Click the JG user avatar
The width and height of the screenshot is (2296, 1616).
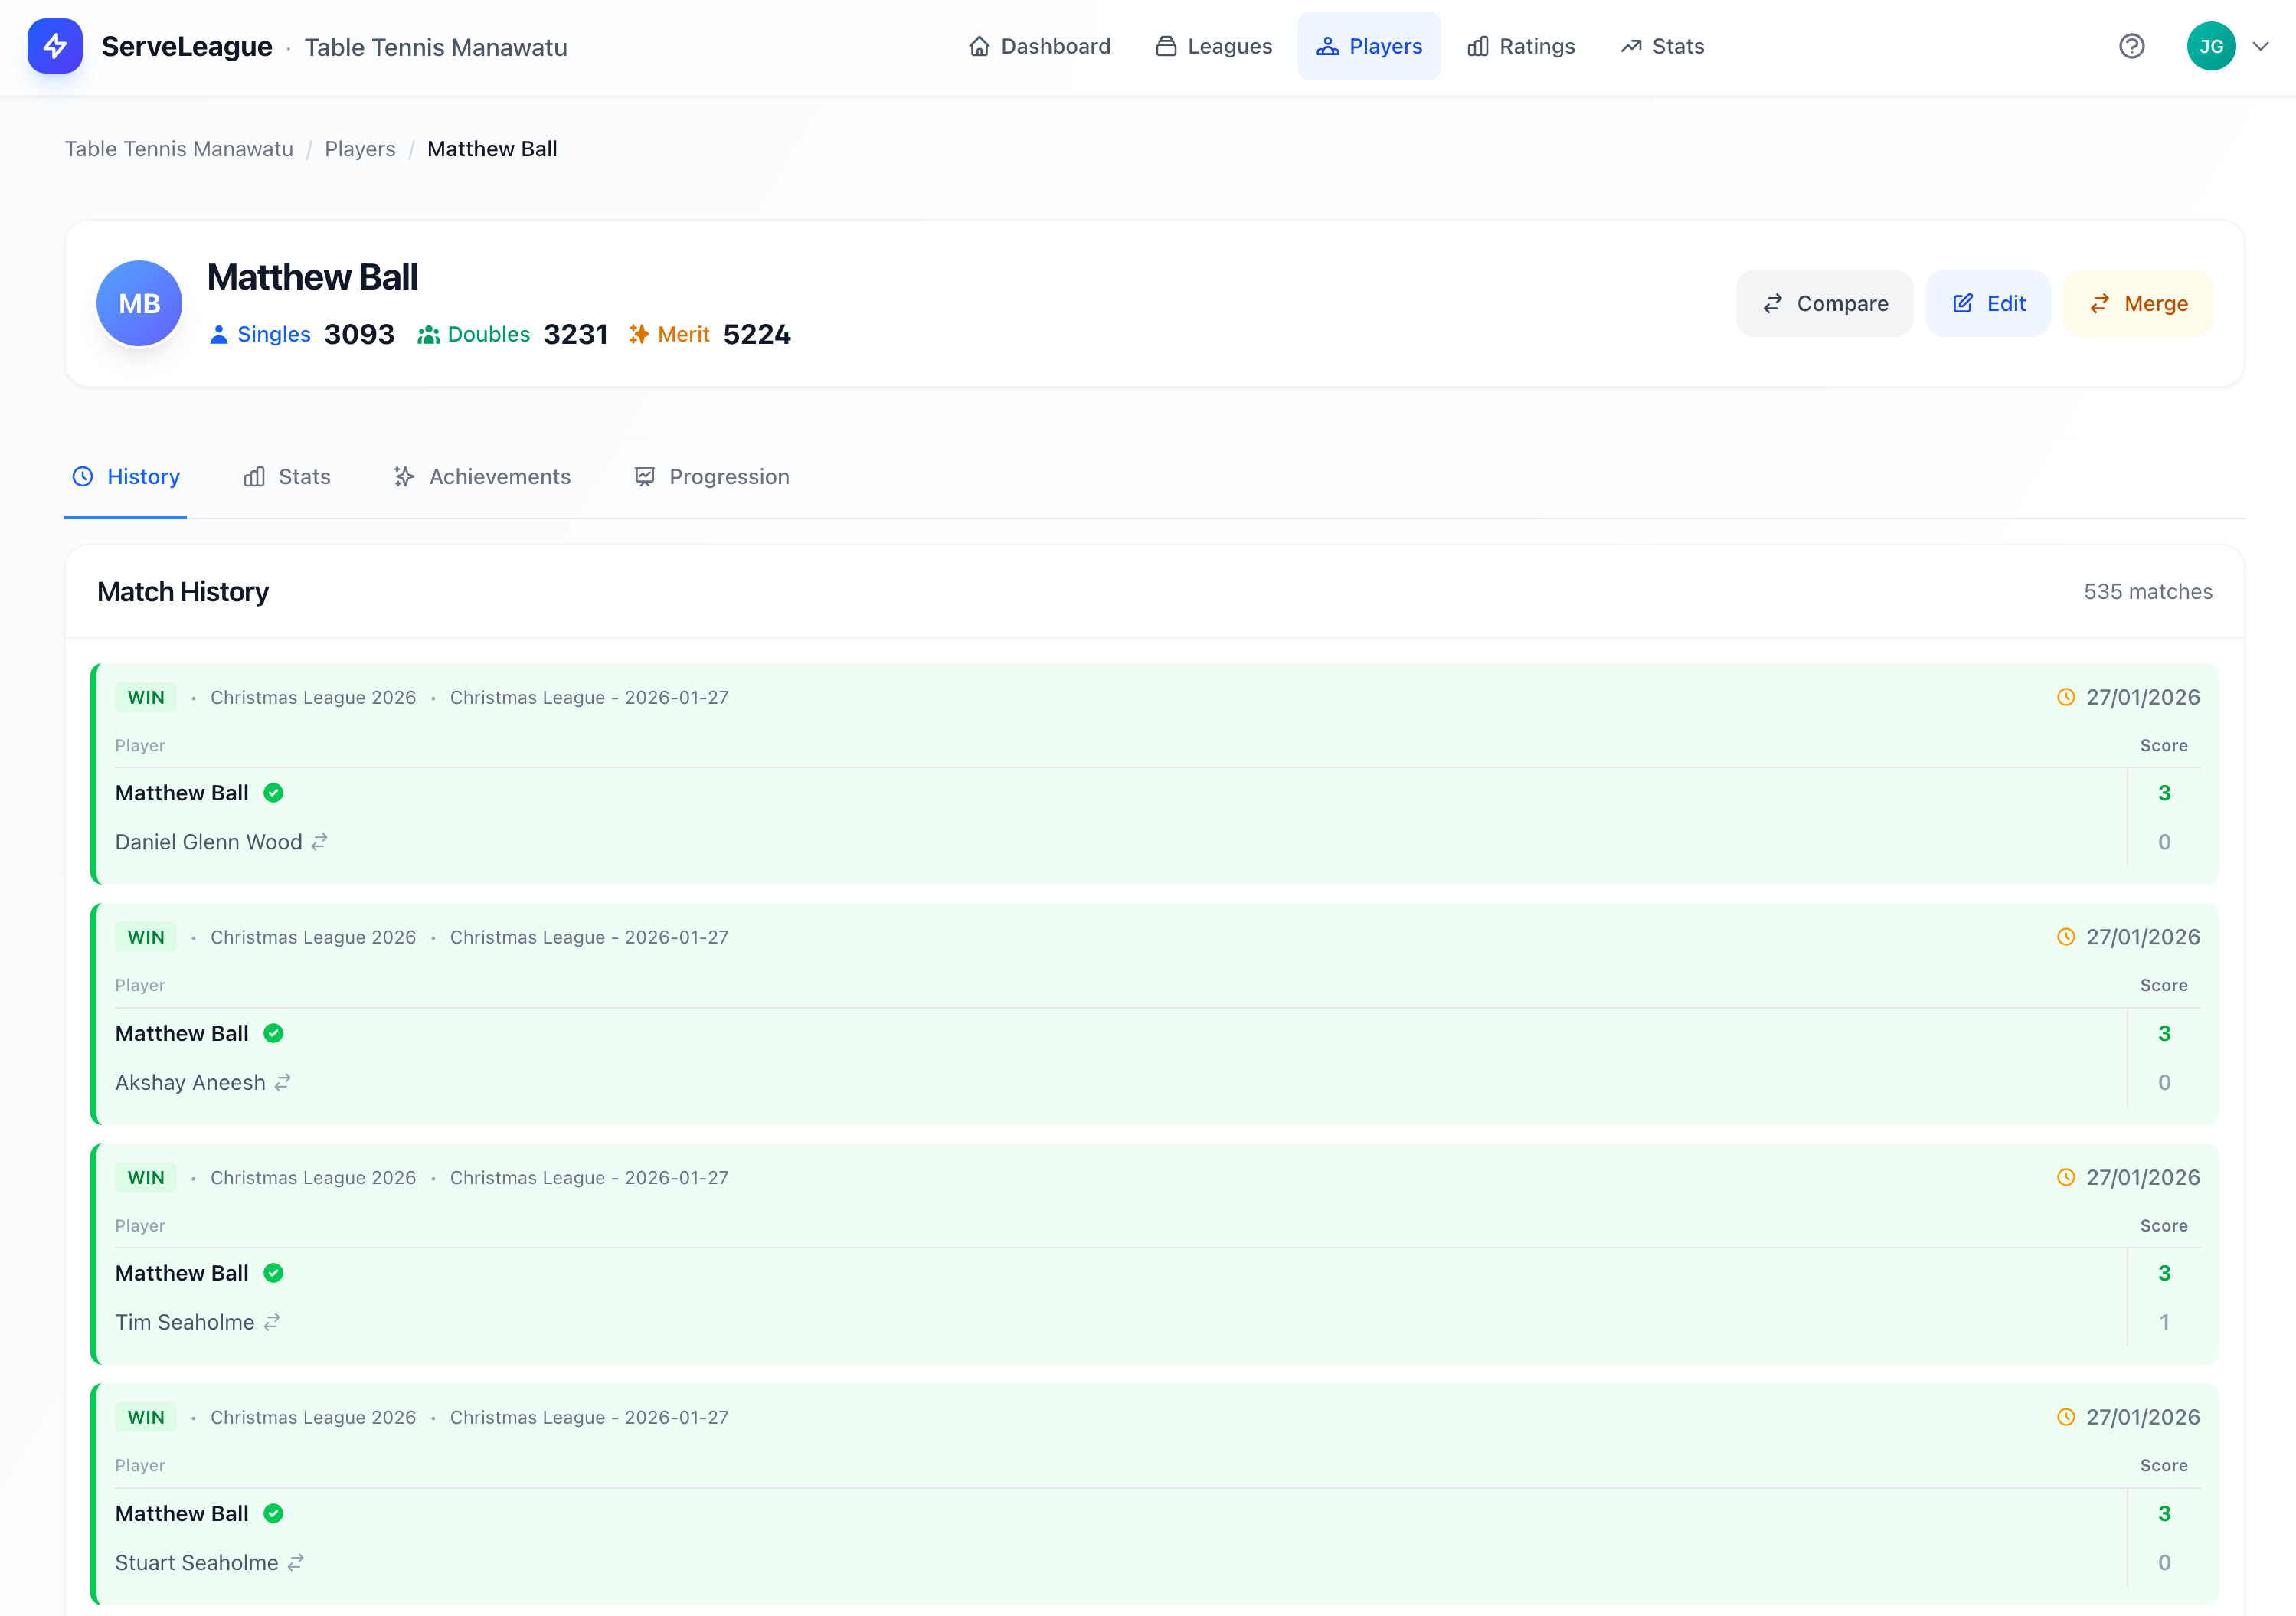click(x=2211, y=46)
